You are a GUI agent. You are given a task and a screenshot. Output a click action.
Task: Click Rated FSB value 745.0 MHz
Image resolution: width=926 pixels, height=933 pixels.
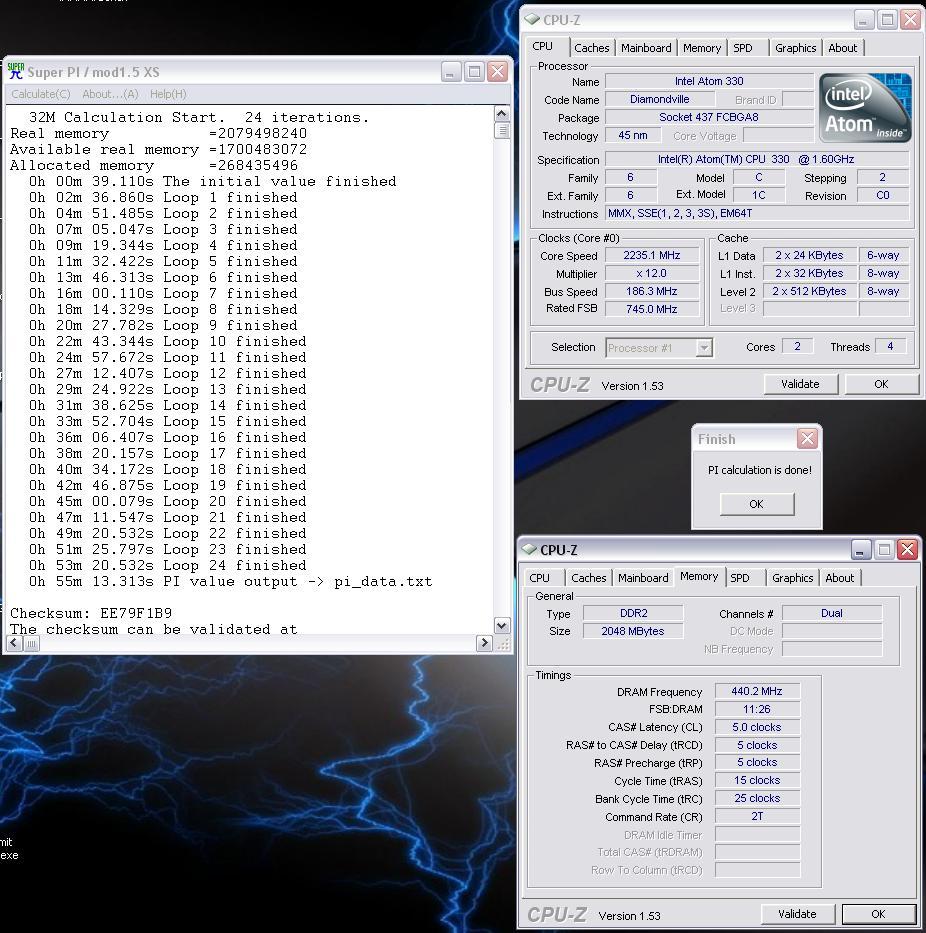pos(652,309)
